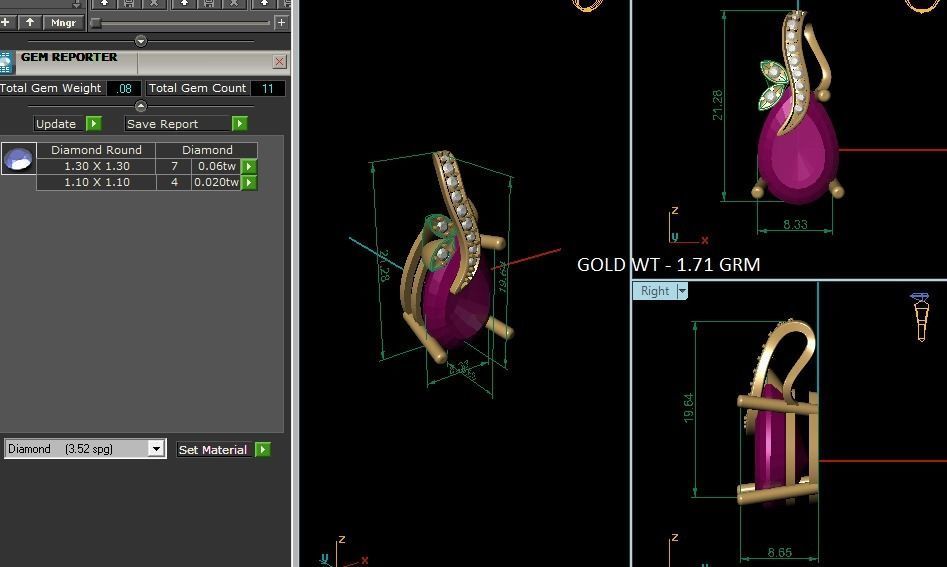This screenshot has width=947, height=567.
Task: Click the 'Diamond Round' header cell
Action: pyautogui.click(x=96, y=150)
